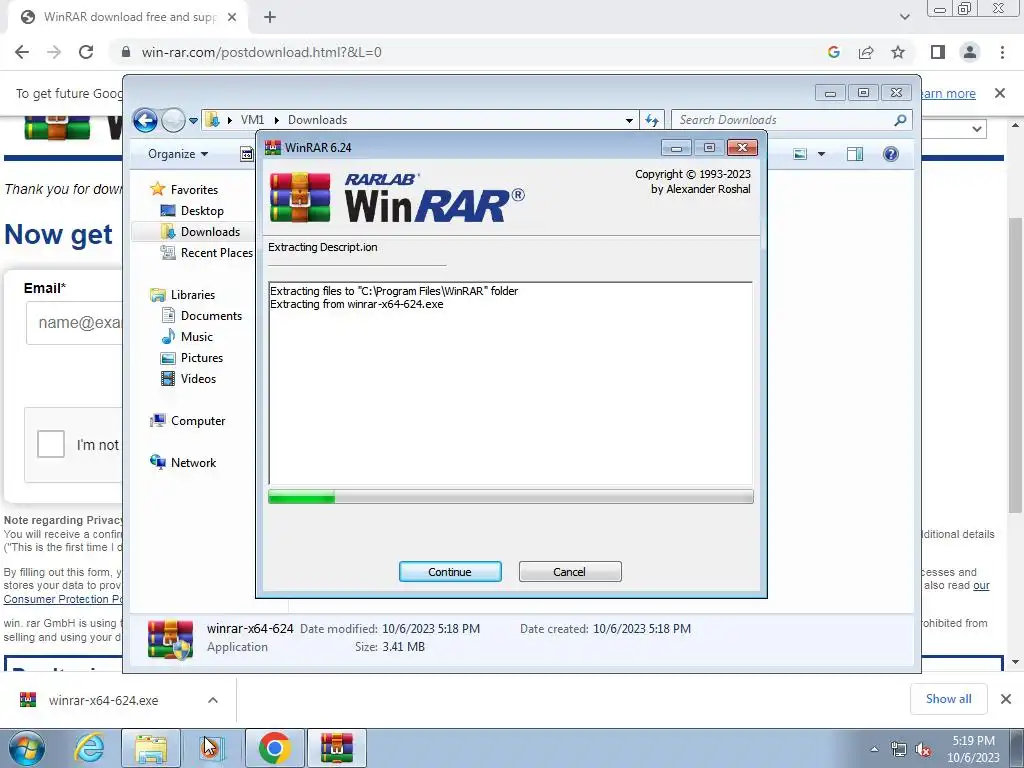The width and height of the screenshot is (1024, 768).
Task: Open Chrome profile icon
Action: click(x=970, y=52)
